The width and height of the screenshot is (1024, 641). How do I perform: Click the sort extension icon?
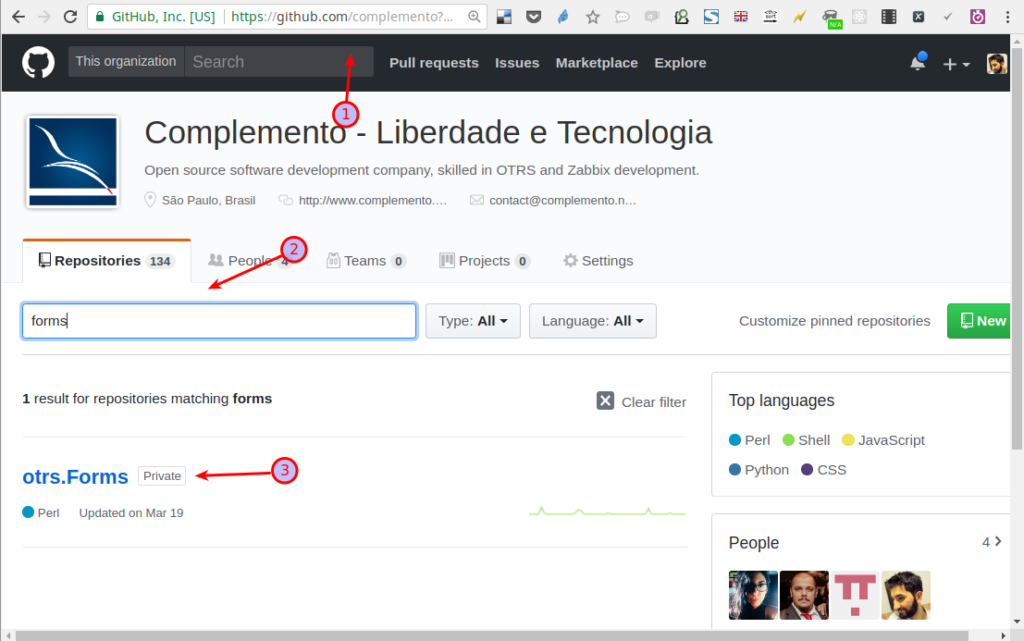click(771, 16)
